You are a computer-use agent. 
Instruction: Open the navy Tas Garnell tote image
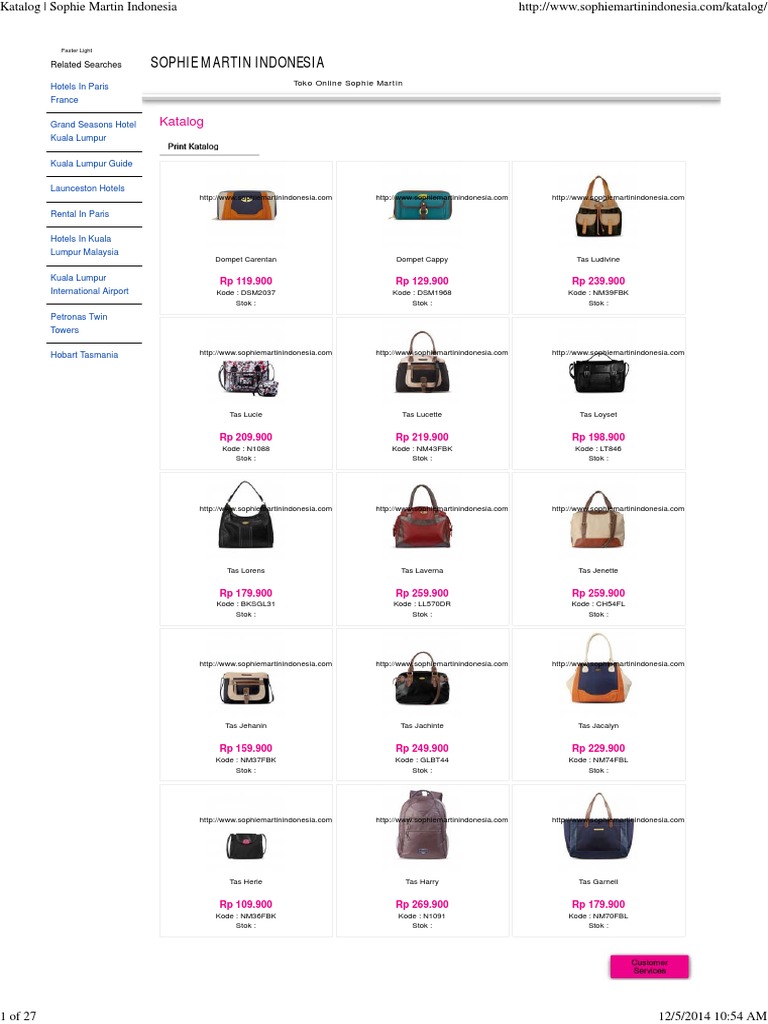point(598,826)
